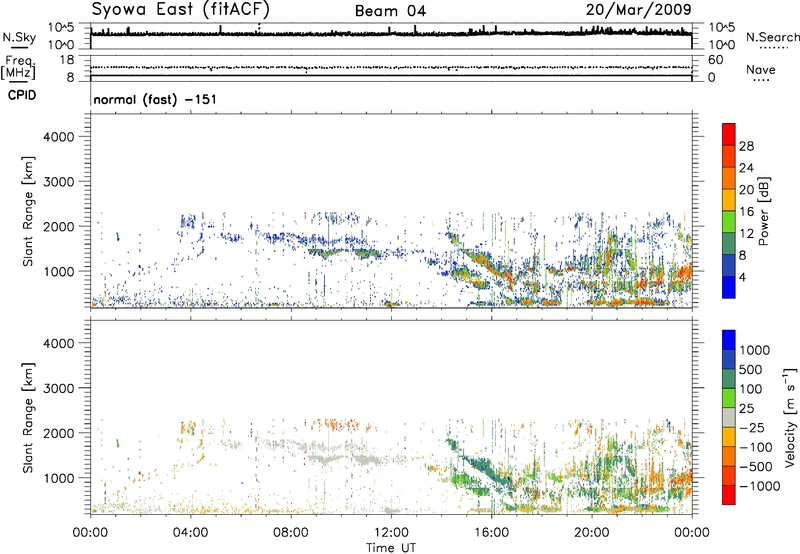Image resolution: width=800 pixels, height=554 pixels.
Task: Pick the bright blue bottom Power colorbar segment
Action: click(x=729, y=287)
